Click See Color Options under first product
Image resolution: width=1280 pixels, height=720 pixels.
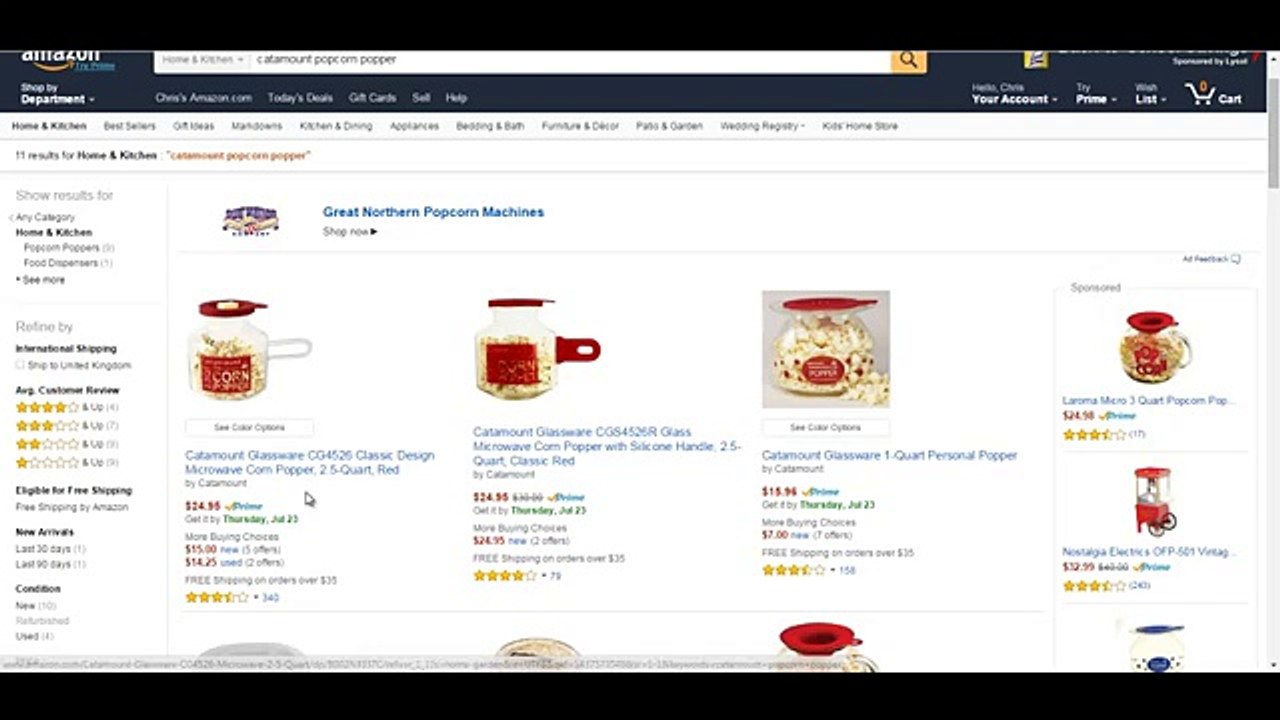tap(249, 428)
